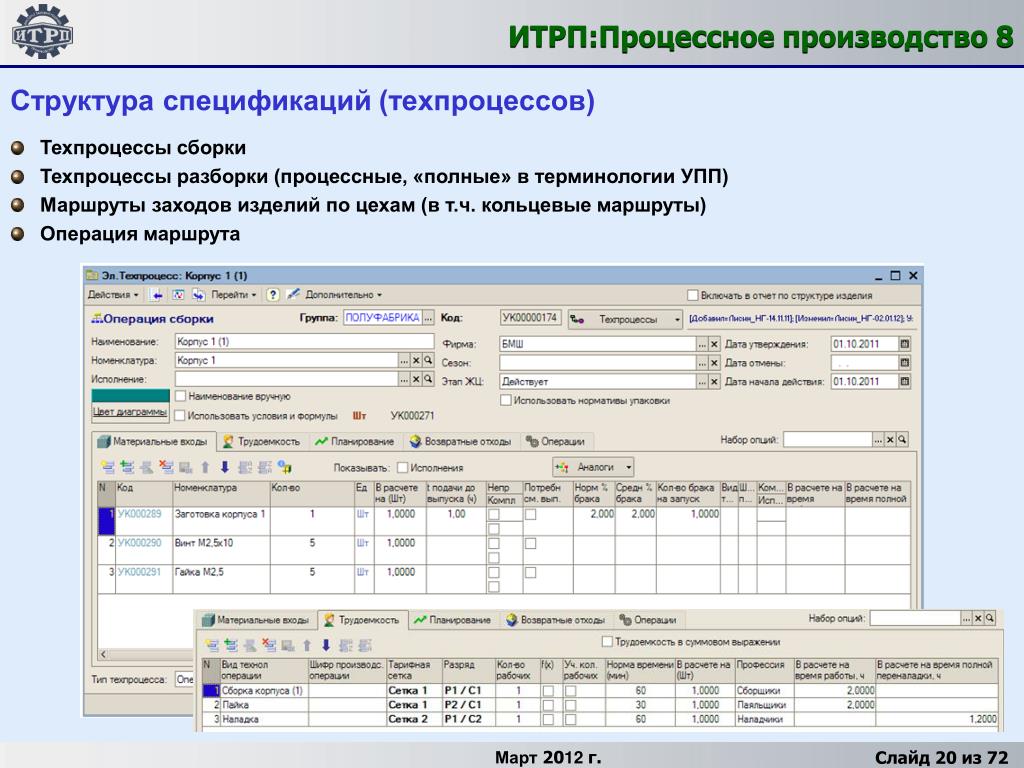Open calendar for Дата отмены
The height and width of the screenshot is (768, 1024).
(x=904, y=363)
